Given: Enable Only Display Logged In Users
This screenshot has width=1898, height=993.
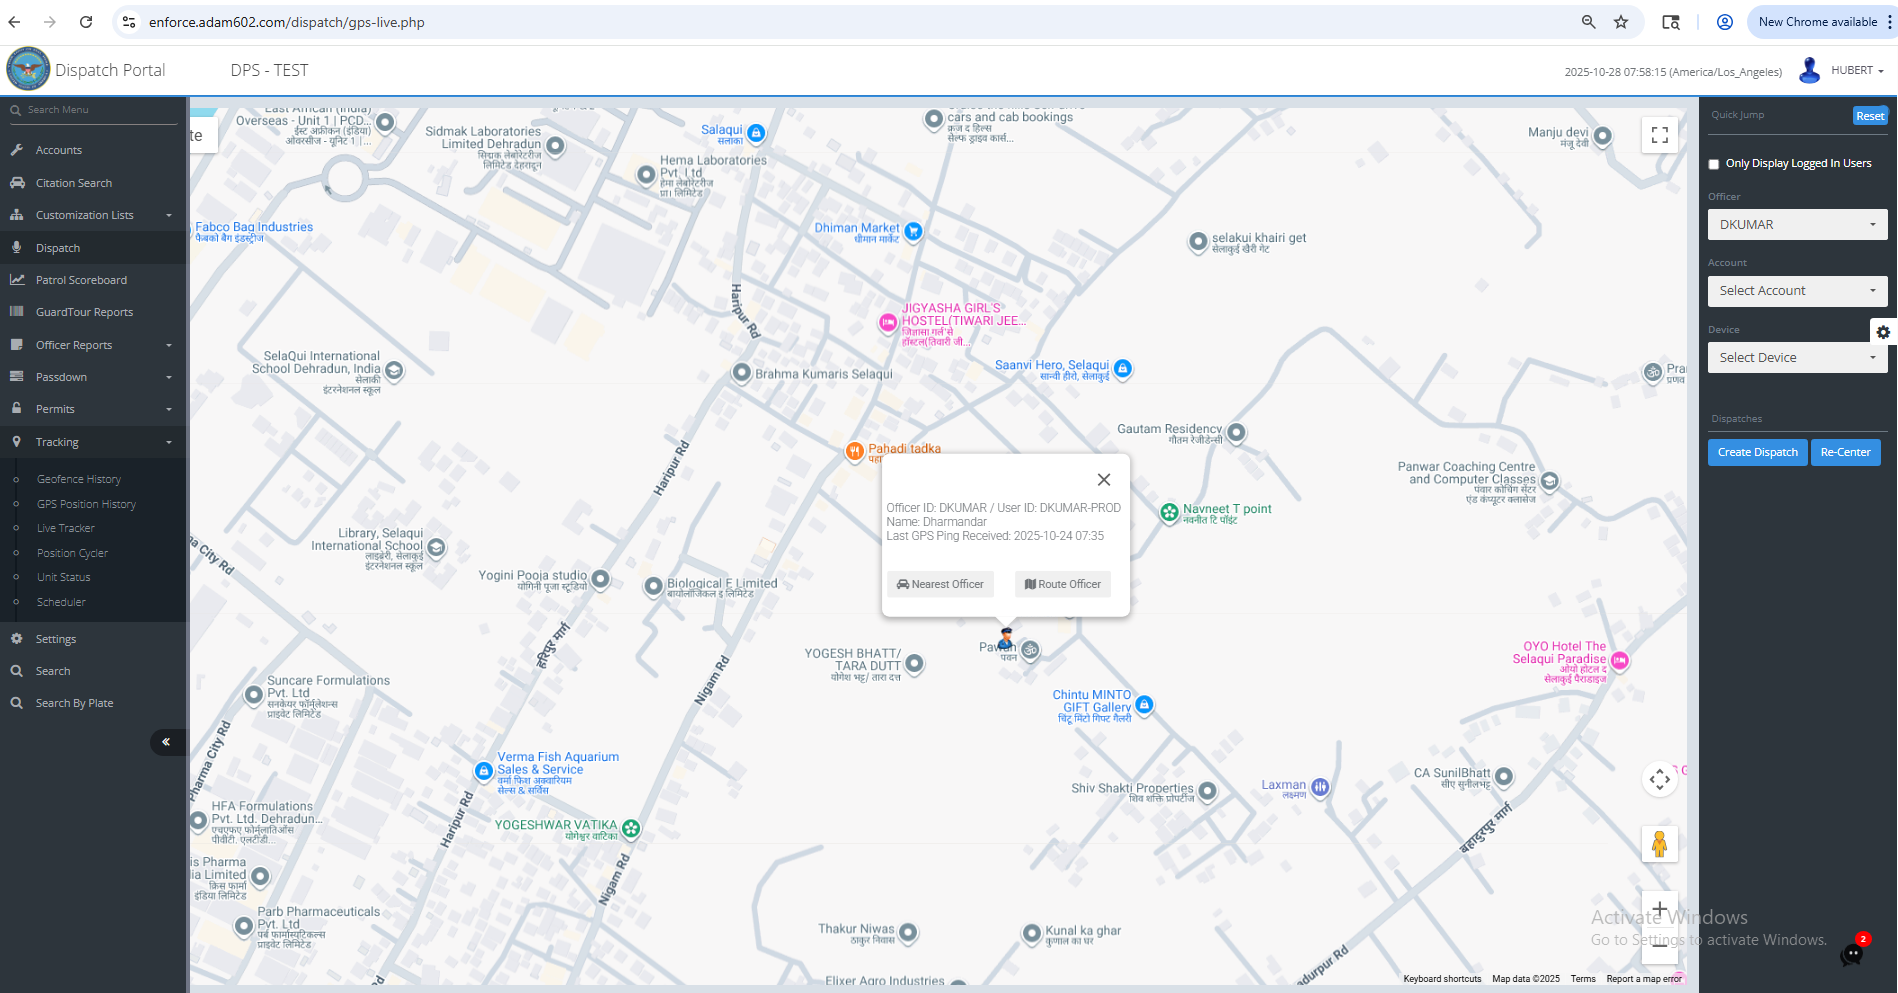Looking at the screenshot, I should [x=1714, y=163].
